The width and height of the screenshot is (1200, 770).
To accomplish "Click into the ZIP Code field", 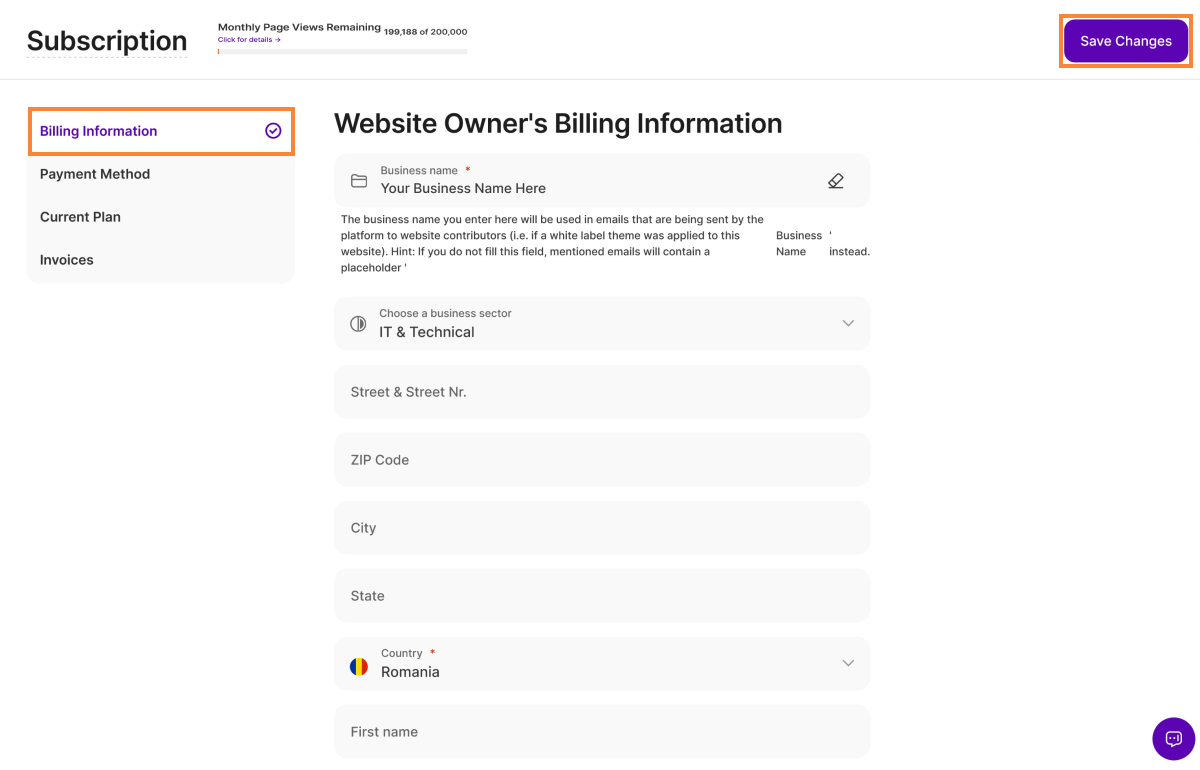I will pyautogui.click(x=600, y=460).
